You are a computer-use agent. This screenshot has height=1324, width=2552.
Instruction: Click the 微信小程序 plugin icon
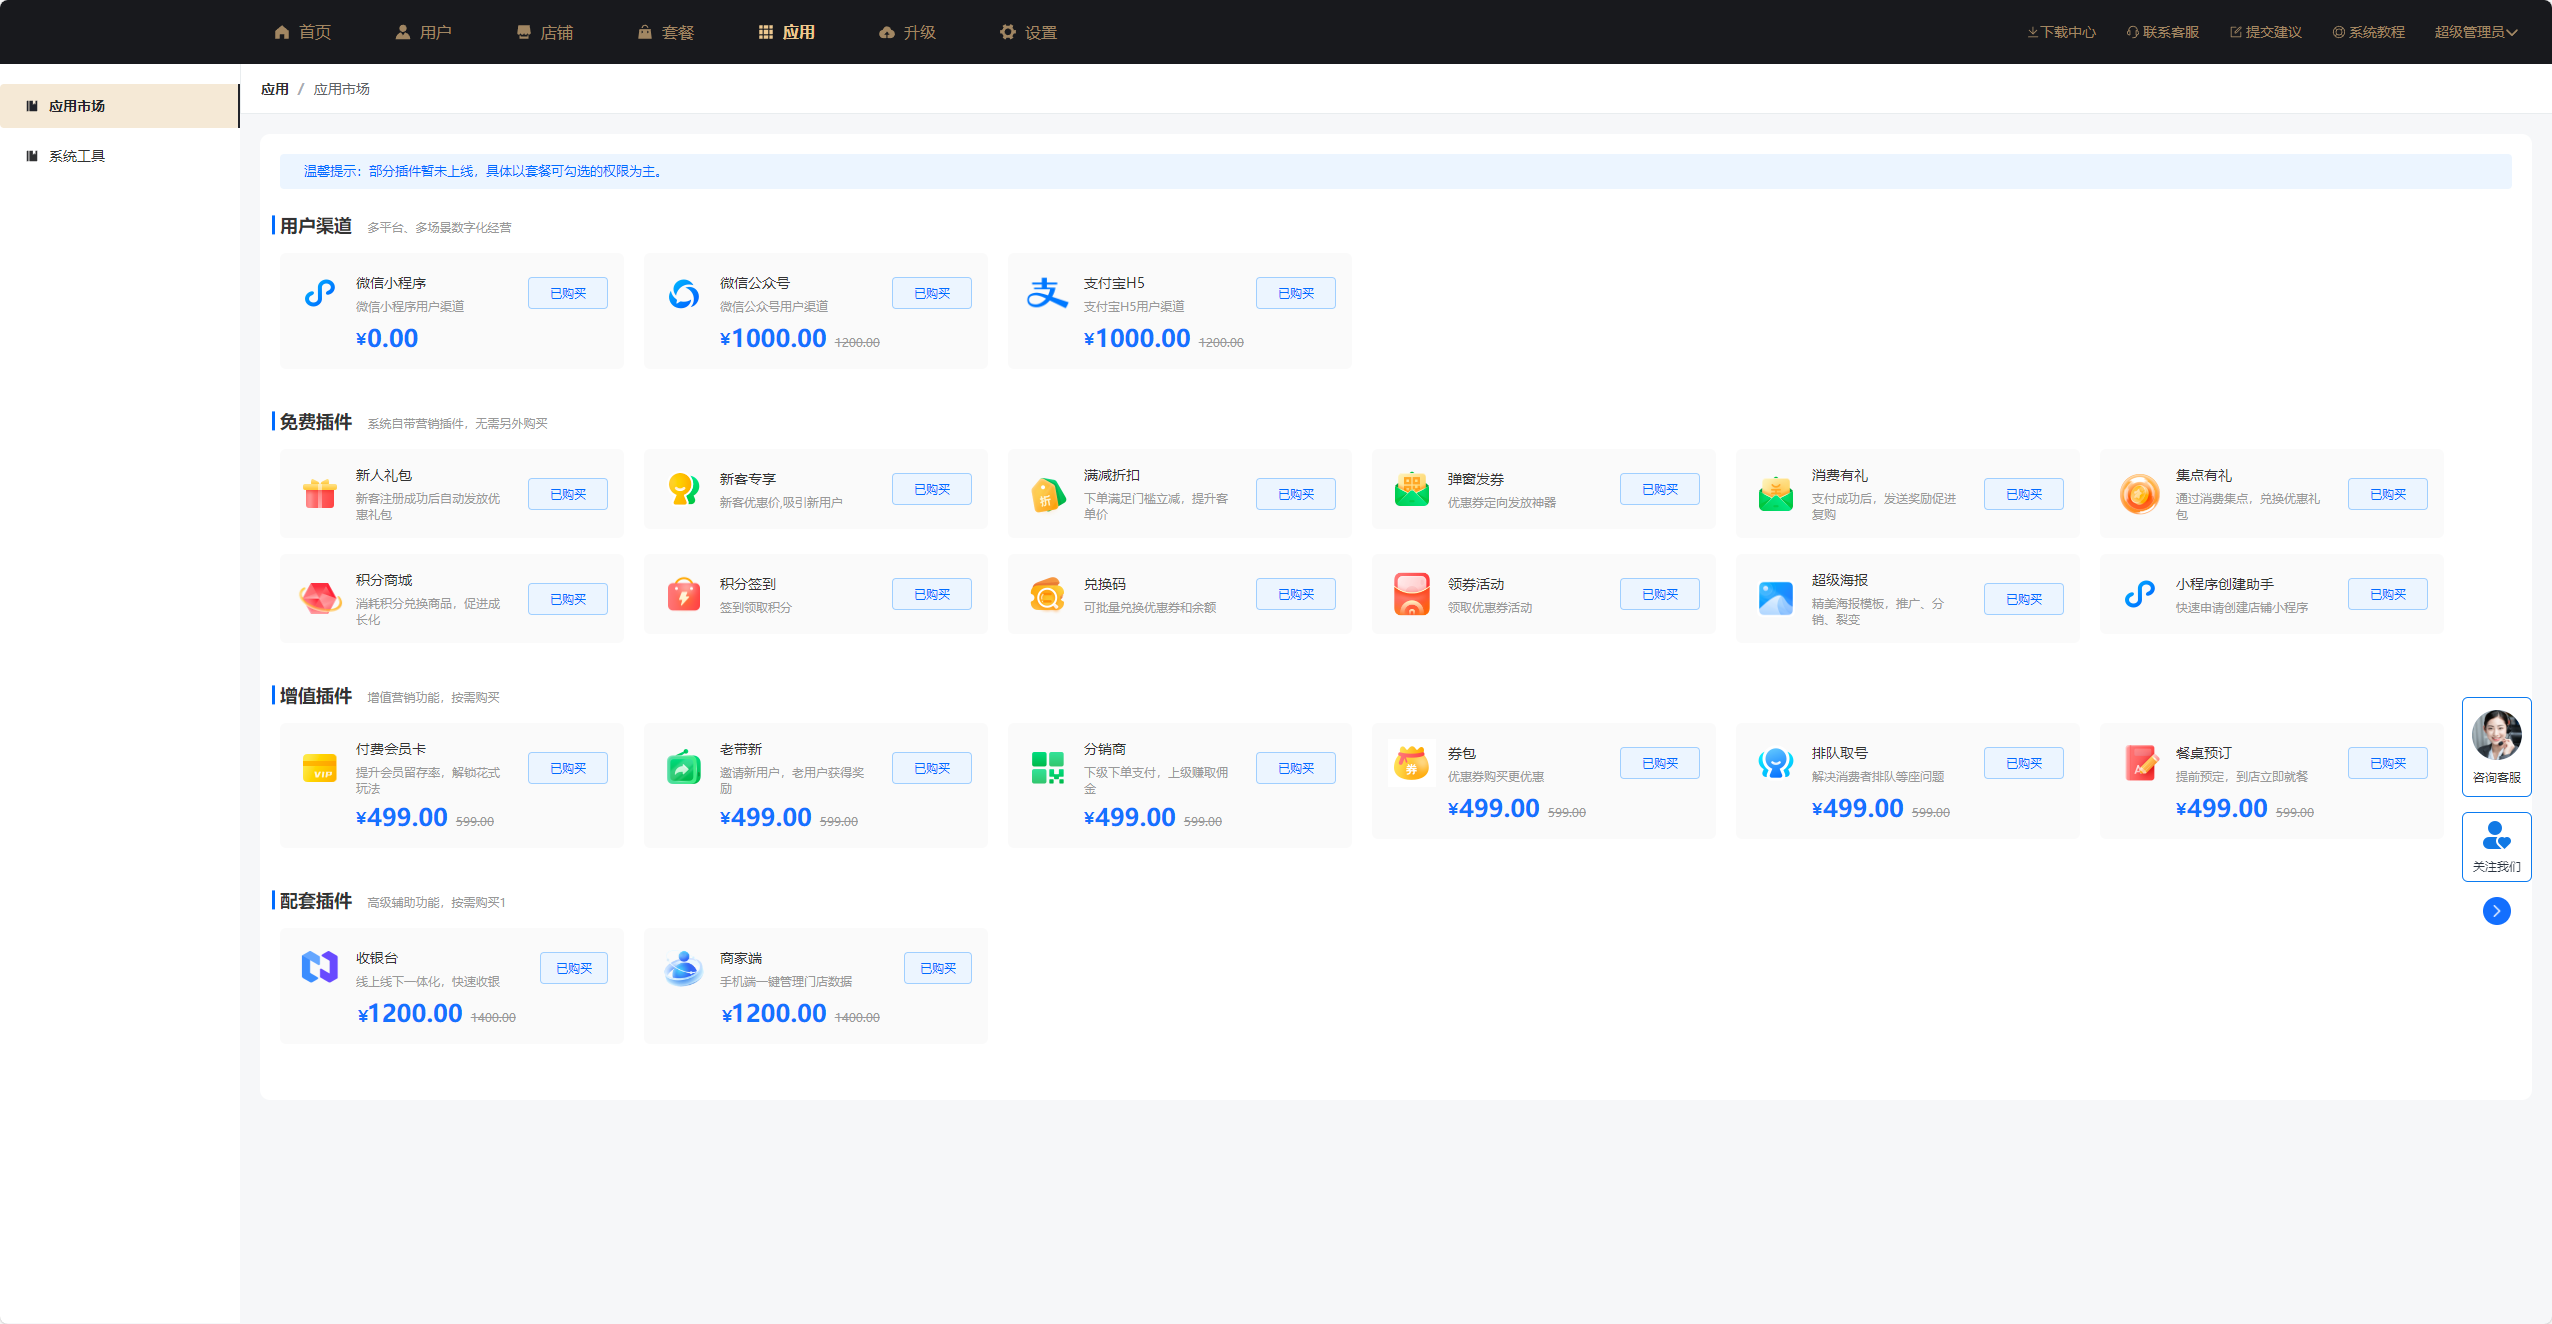(x=320, y=293)
